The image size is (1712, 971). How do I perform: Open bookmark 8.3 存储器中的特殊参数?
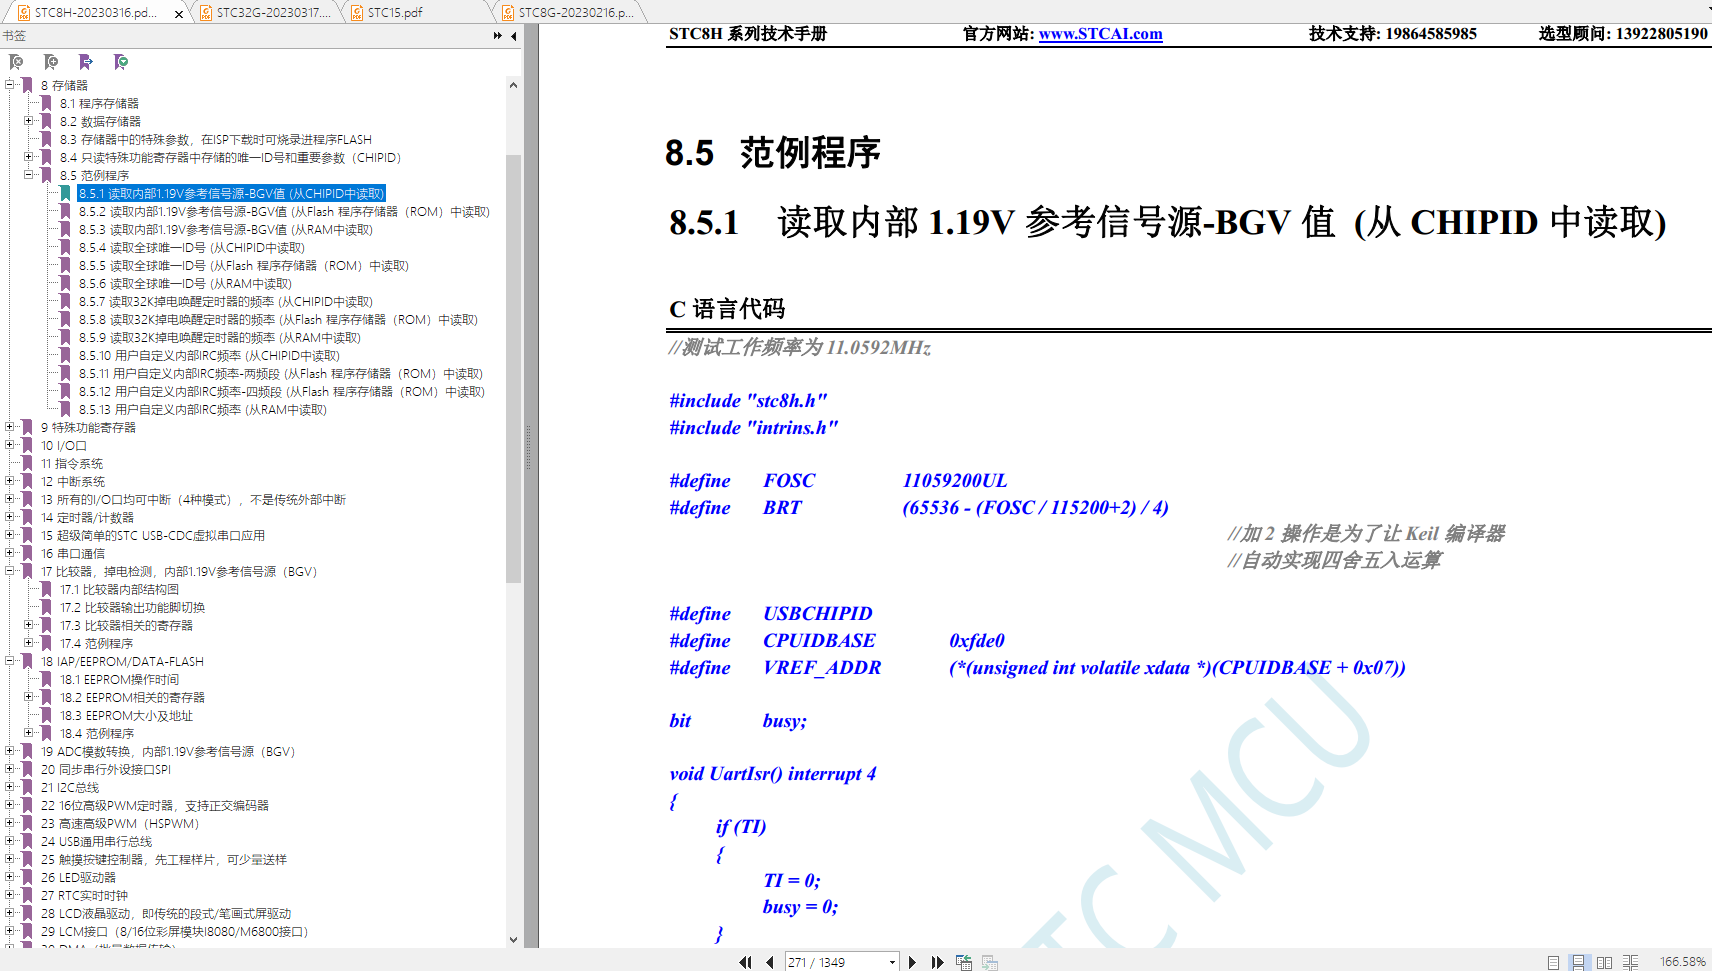[x=215, y=140]
